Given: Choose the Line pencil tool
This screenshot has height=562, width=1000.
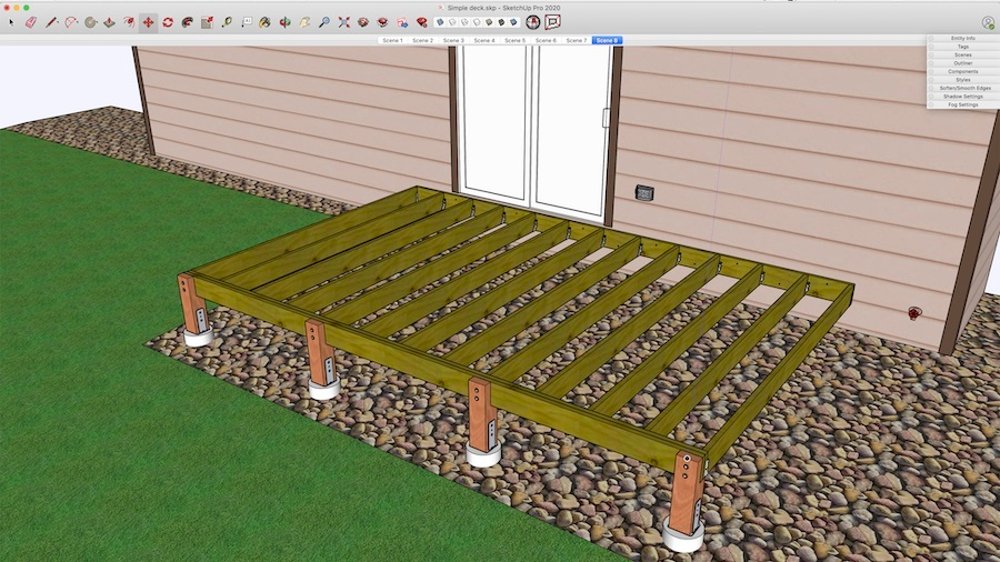Looking at the screenshot, I should pos(50,22).
